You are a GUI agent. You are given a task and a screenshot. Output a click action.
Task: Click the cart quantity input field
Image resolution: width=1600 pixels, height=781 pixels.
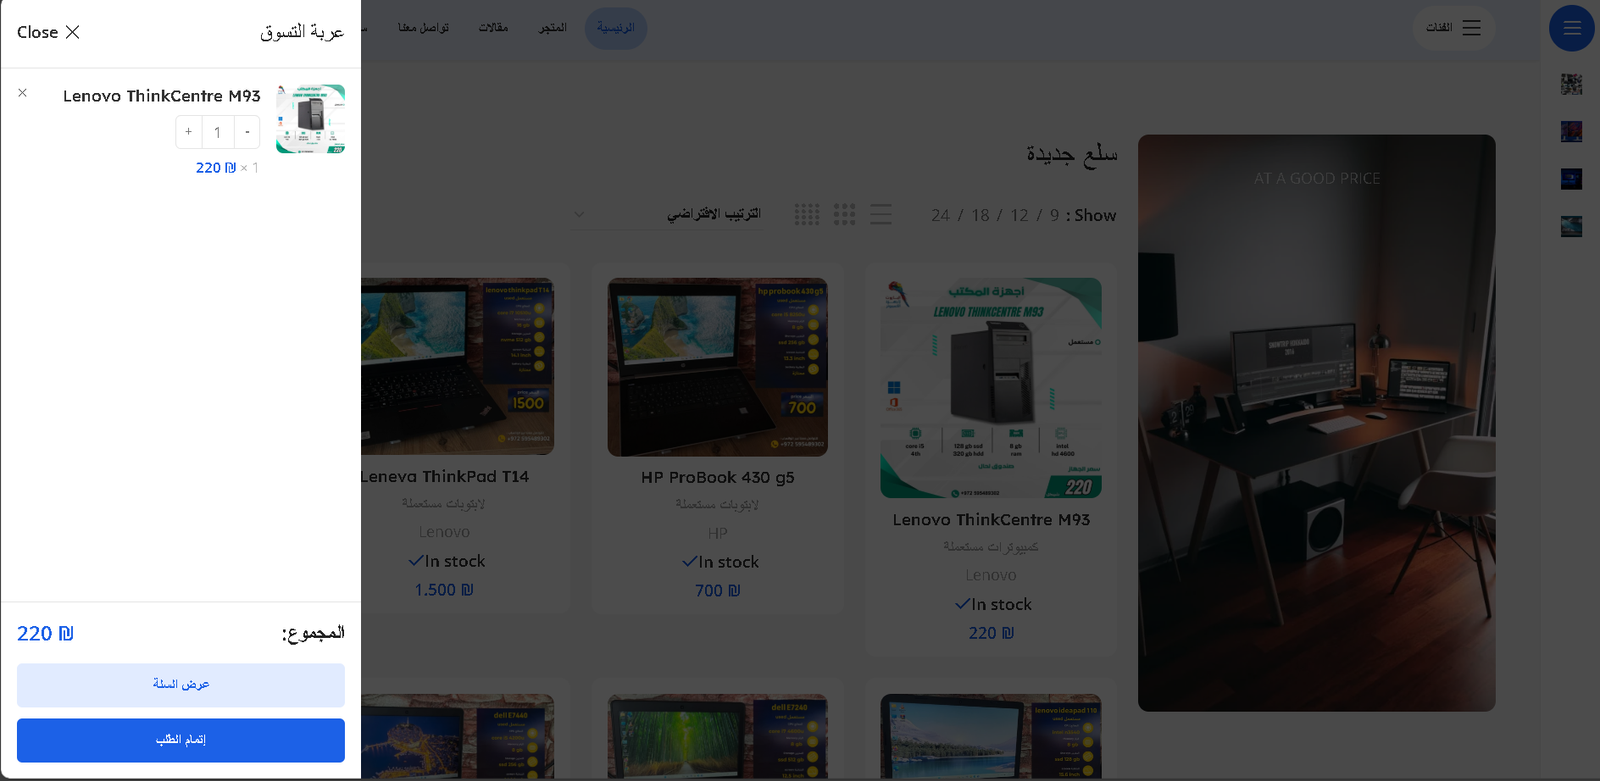[x=218, y=132]
